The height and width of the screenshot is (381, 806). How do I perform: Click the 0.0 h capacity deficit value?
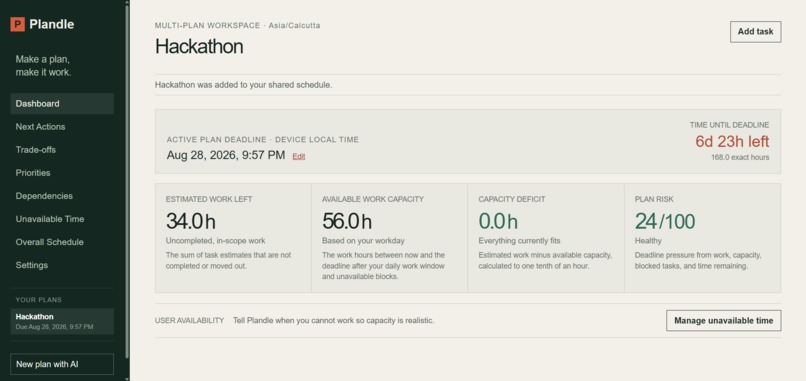coord(498,222)
